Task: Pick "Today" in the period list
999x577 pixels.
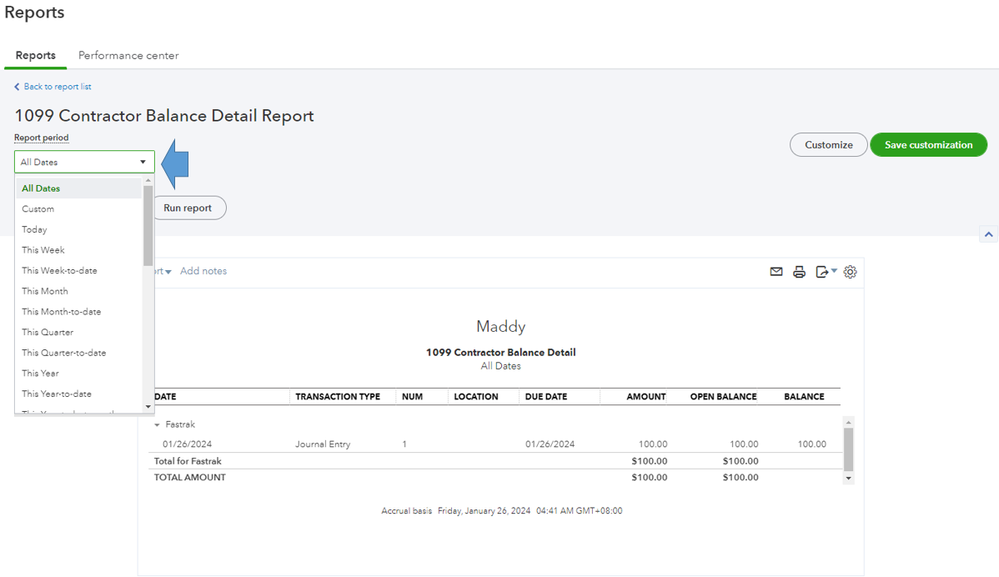Action: point(34,229)
